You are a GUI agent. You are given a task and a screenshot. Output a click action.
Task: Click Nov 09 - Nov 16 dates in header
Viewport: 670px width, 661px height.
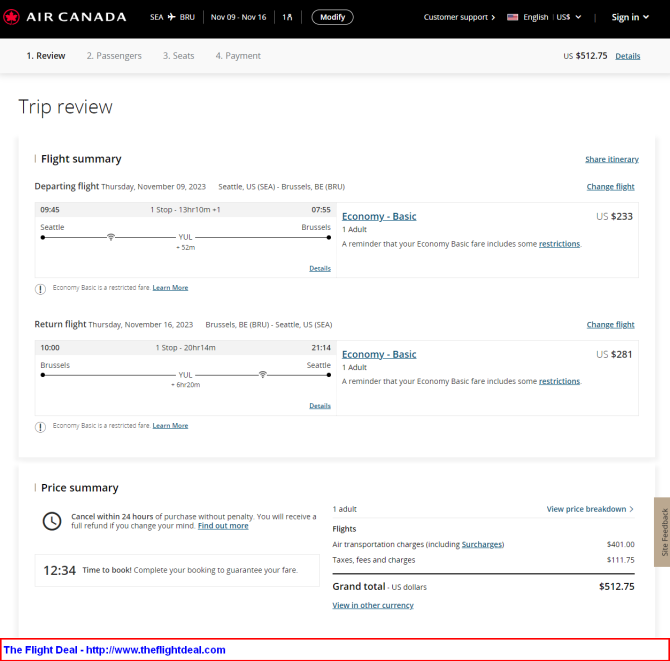pos(238,17)
